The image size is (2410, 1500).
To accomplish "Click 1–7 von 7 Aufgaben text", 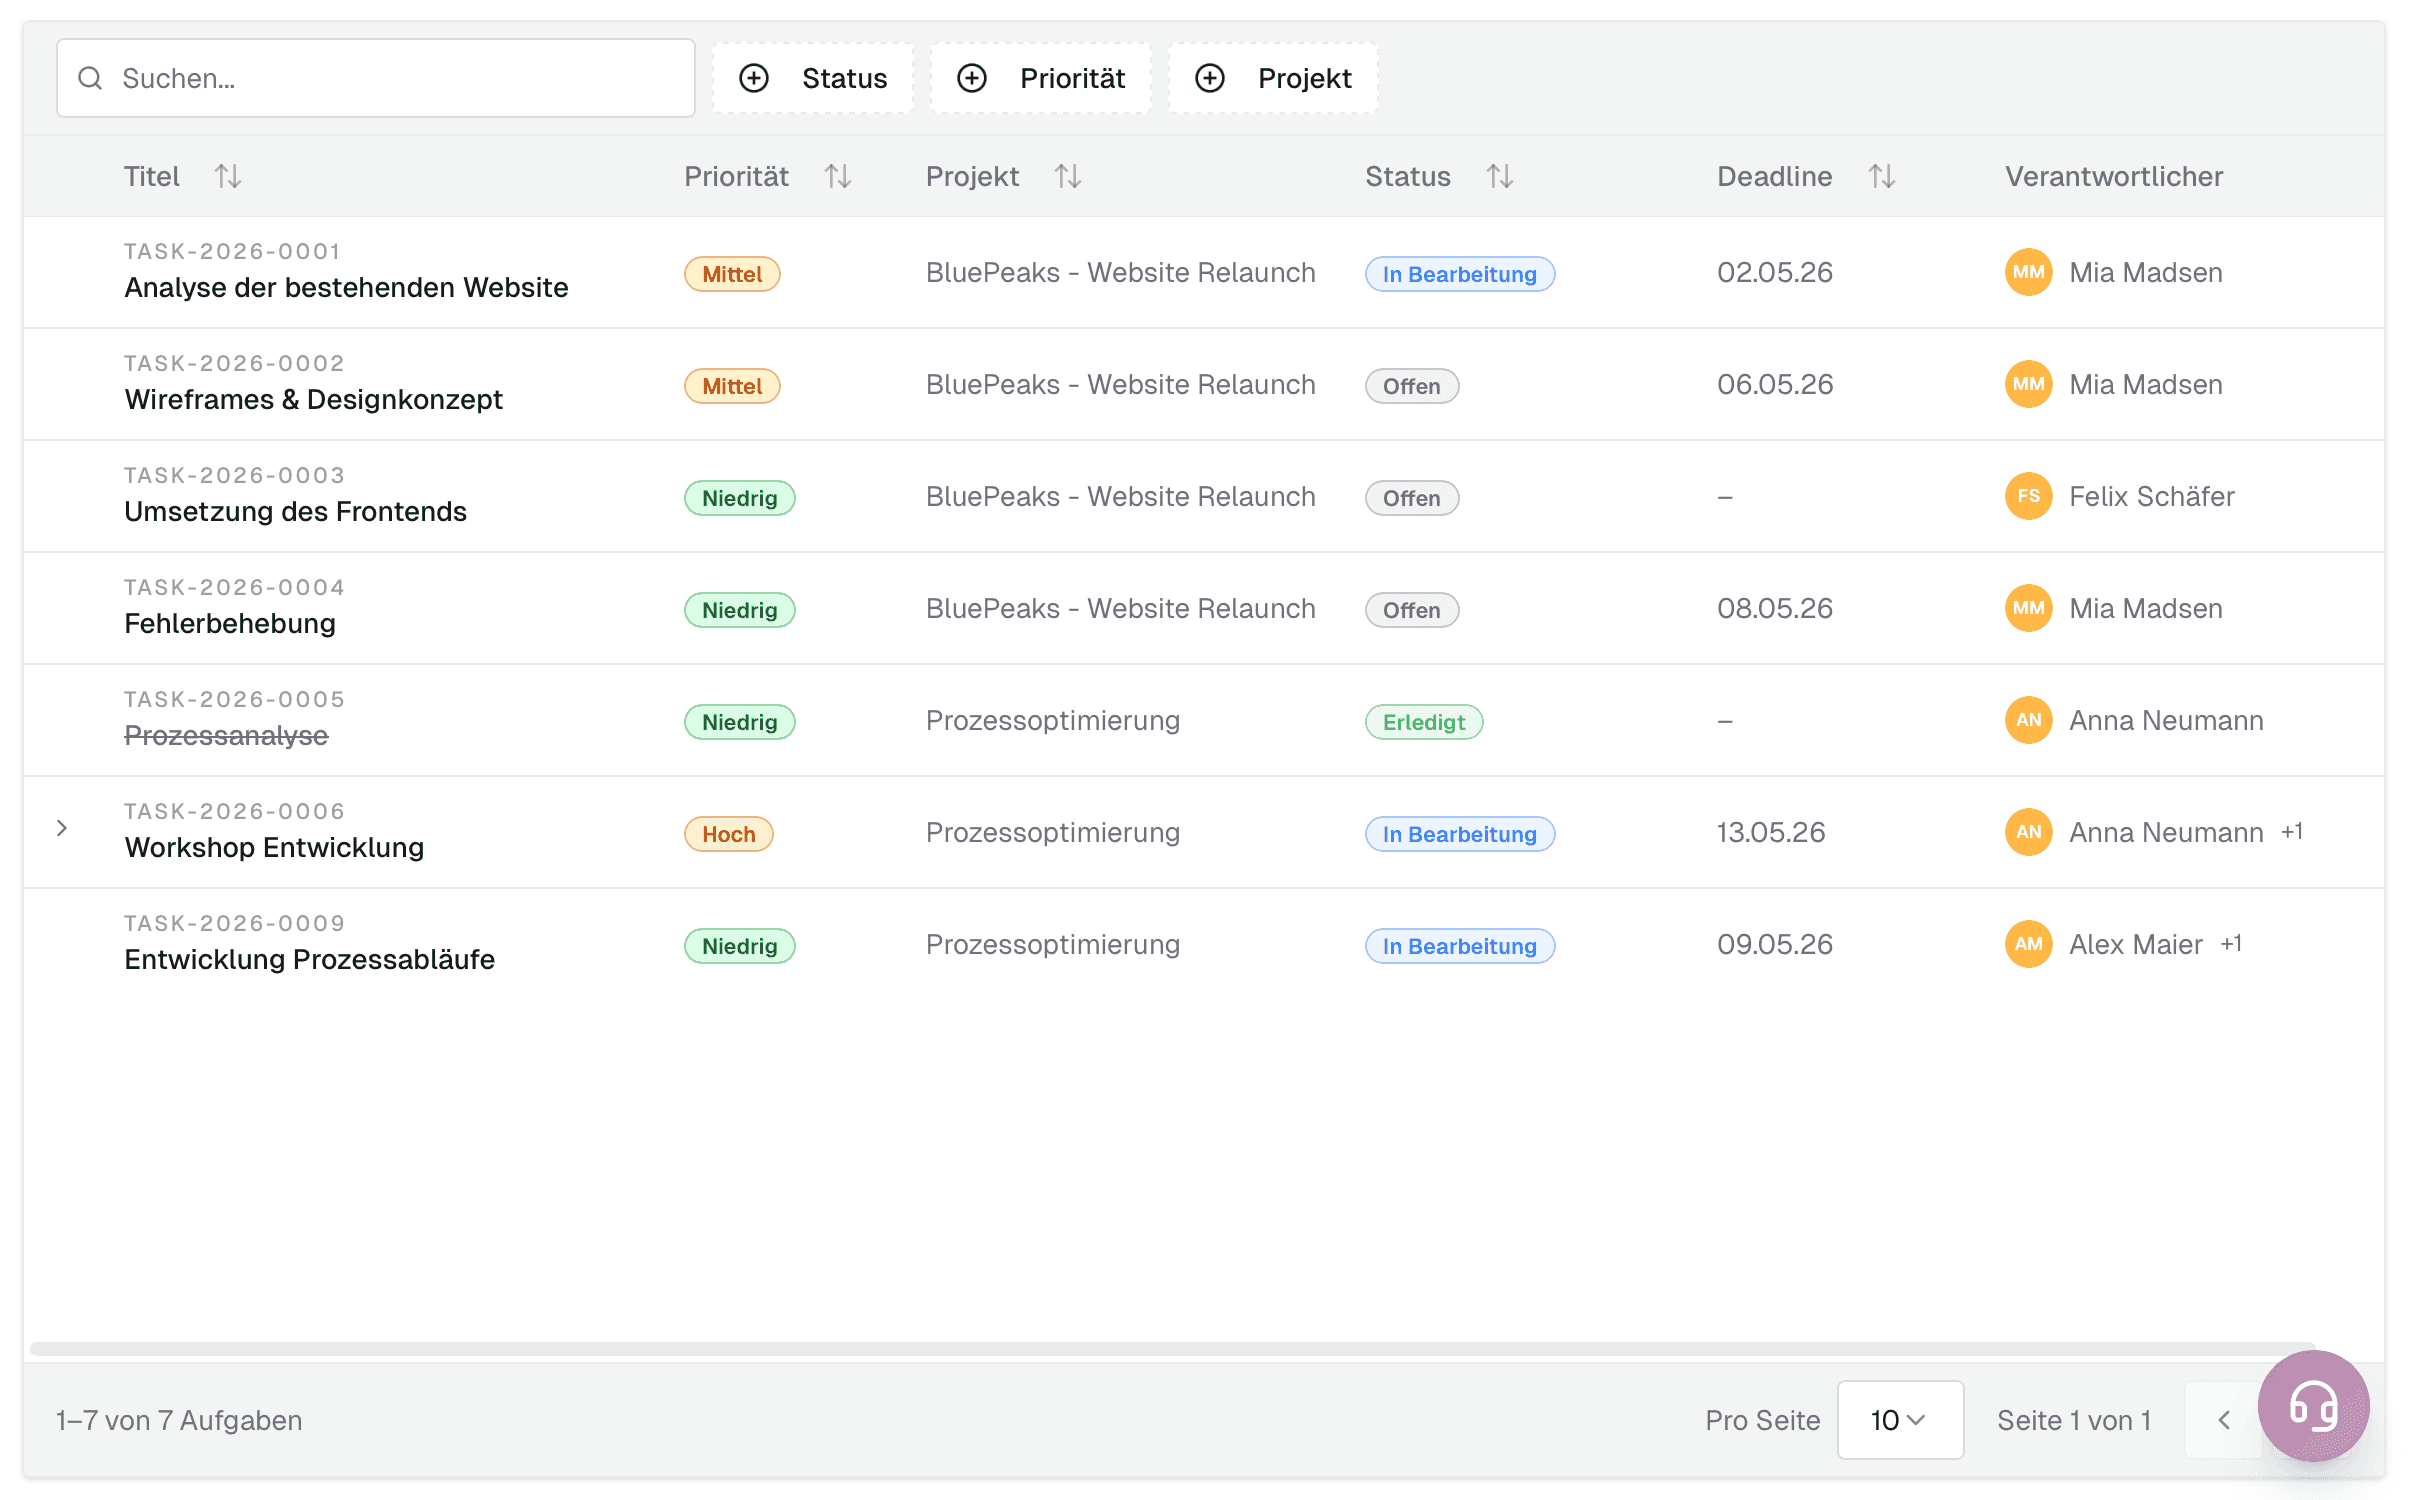I will coord(179,1421).
